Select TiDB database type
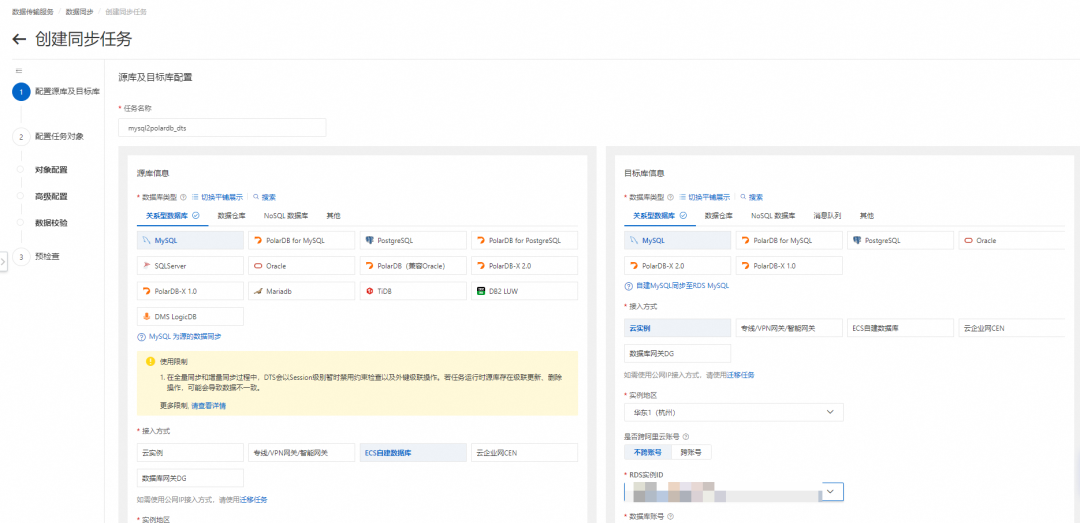1080x523 pixels. (x=413, y=291)
